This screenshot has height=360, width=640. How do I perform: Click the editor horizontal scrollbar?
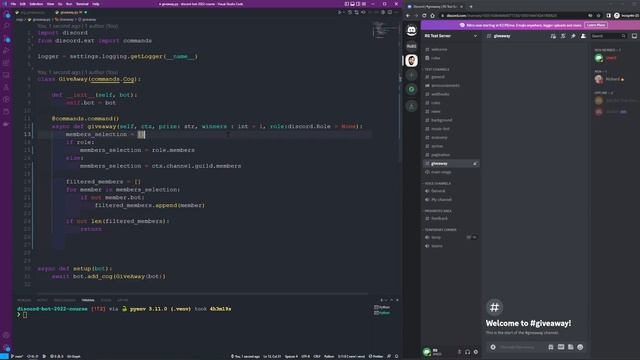click(x=203, y=293)
